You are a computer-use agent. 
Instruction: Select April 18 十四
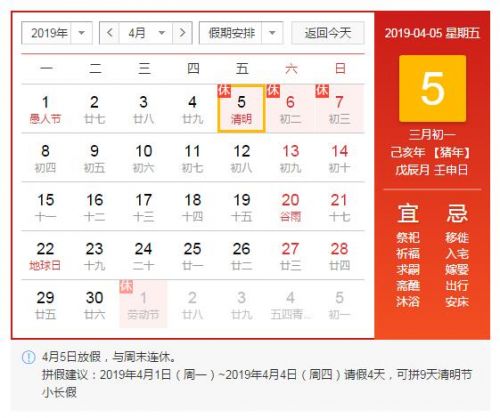(192, 207)
